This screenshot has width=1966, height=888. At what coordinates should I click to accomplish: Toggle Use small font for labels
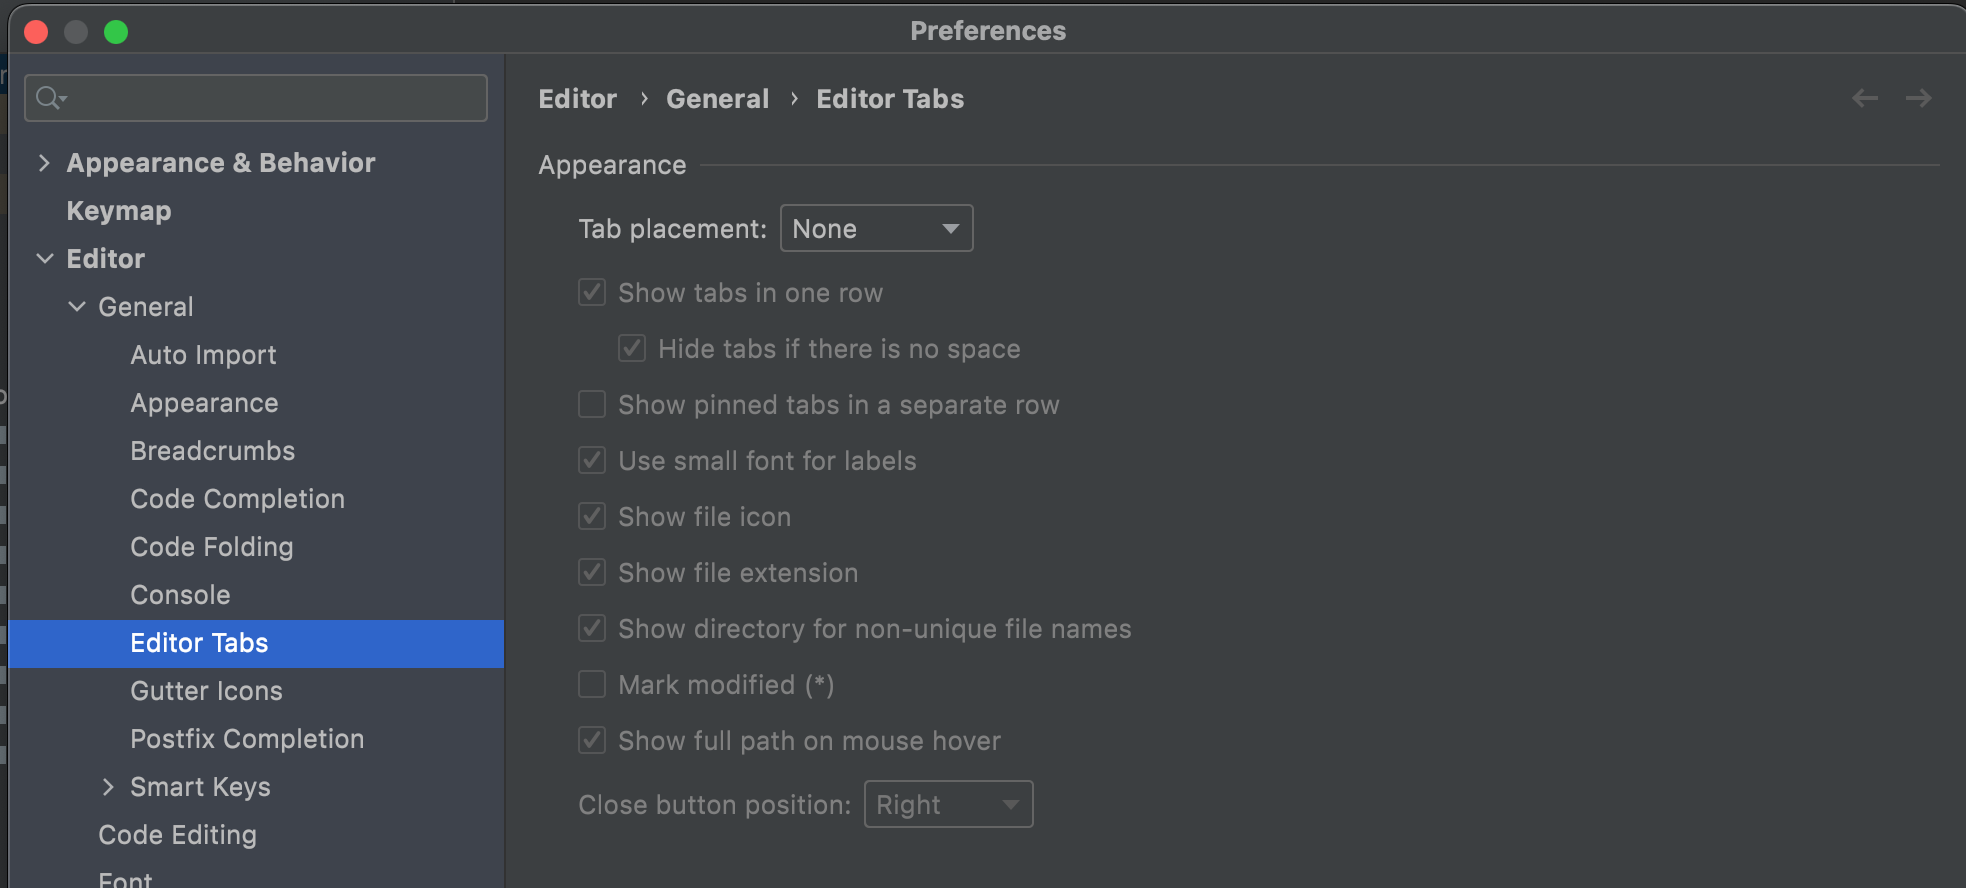(592, 460)
